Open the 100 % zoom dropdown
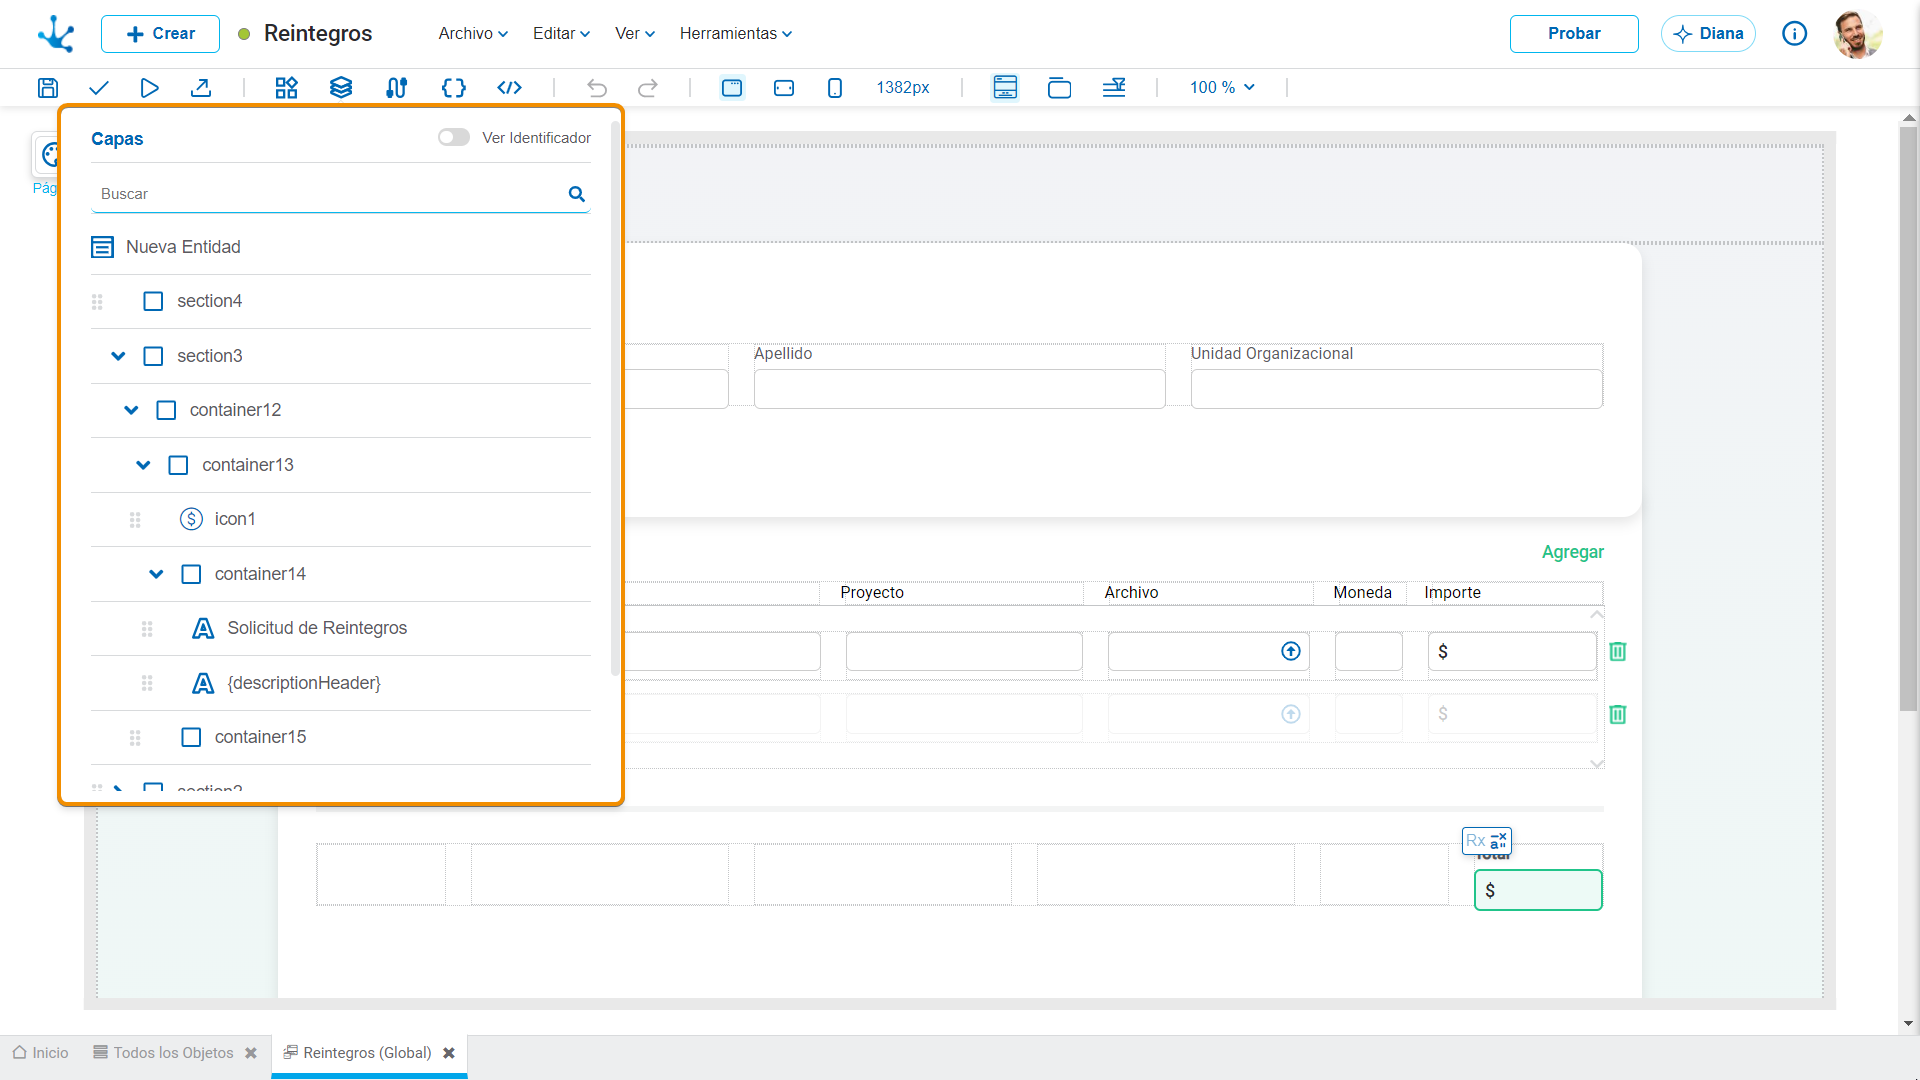 [1222, 88]
